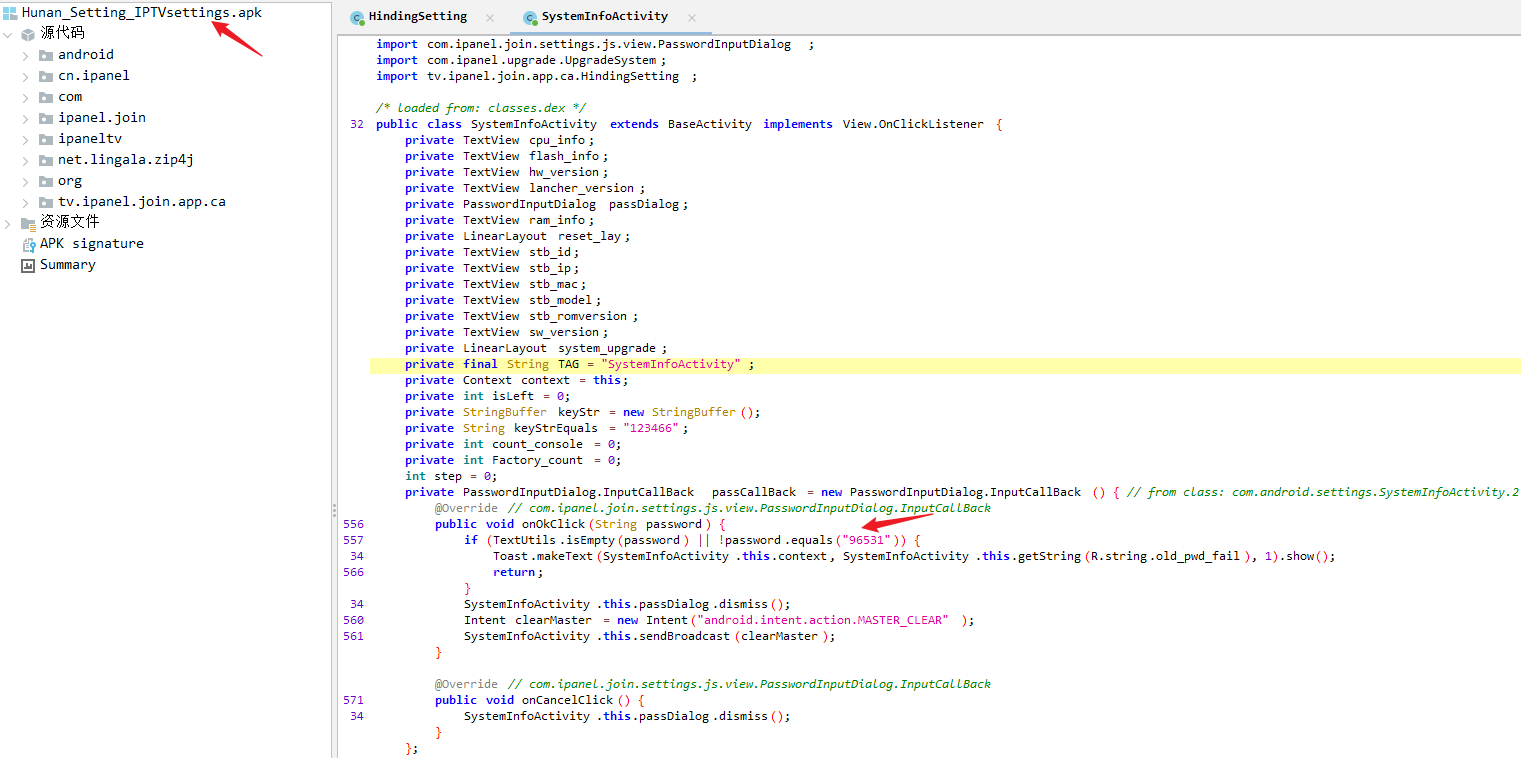
Task: Click the class icon on the SystemInfoActivity tab
Action: tap(530, 18)
